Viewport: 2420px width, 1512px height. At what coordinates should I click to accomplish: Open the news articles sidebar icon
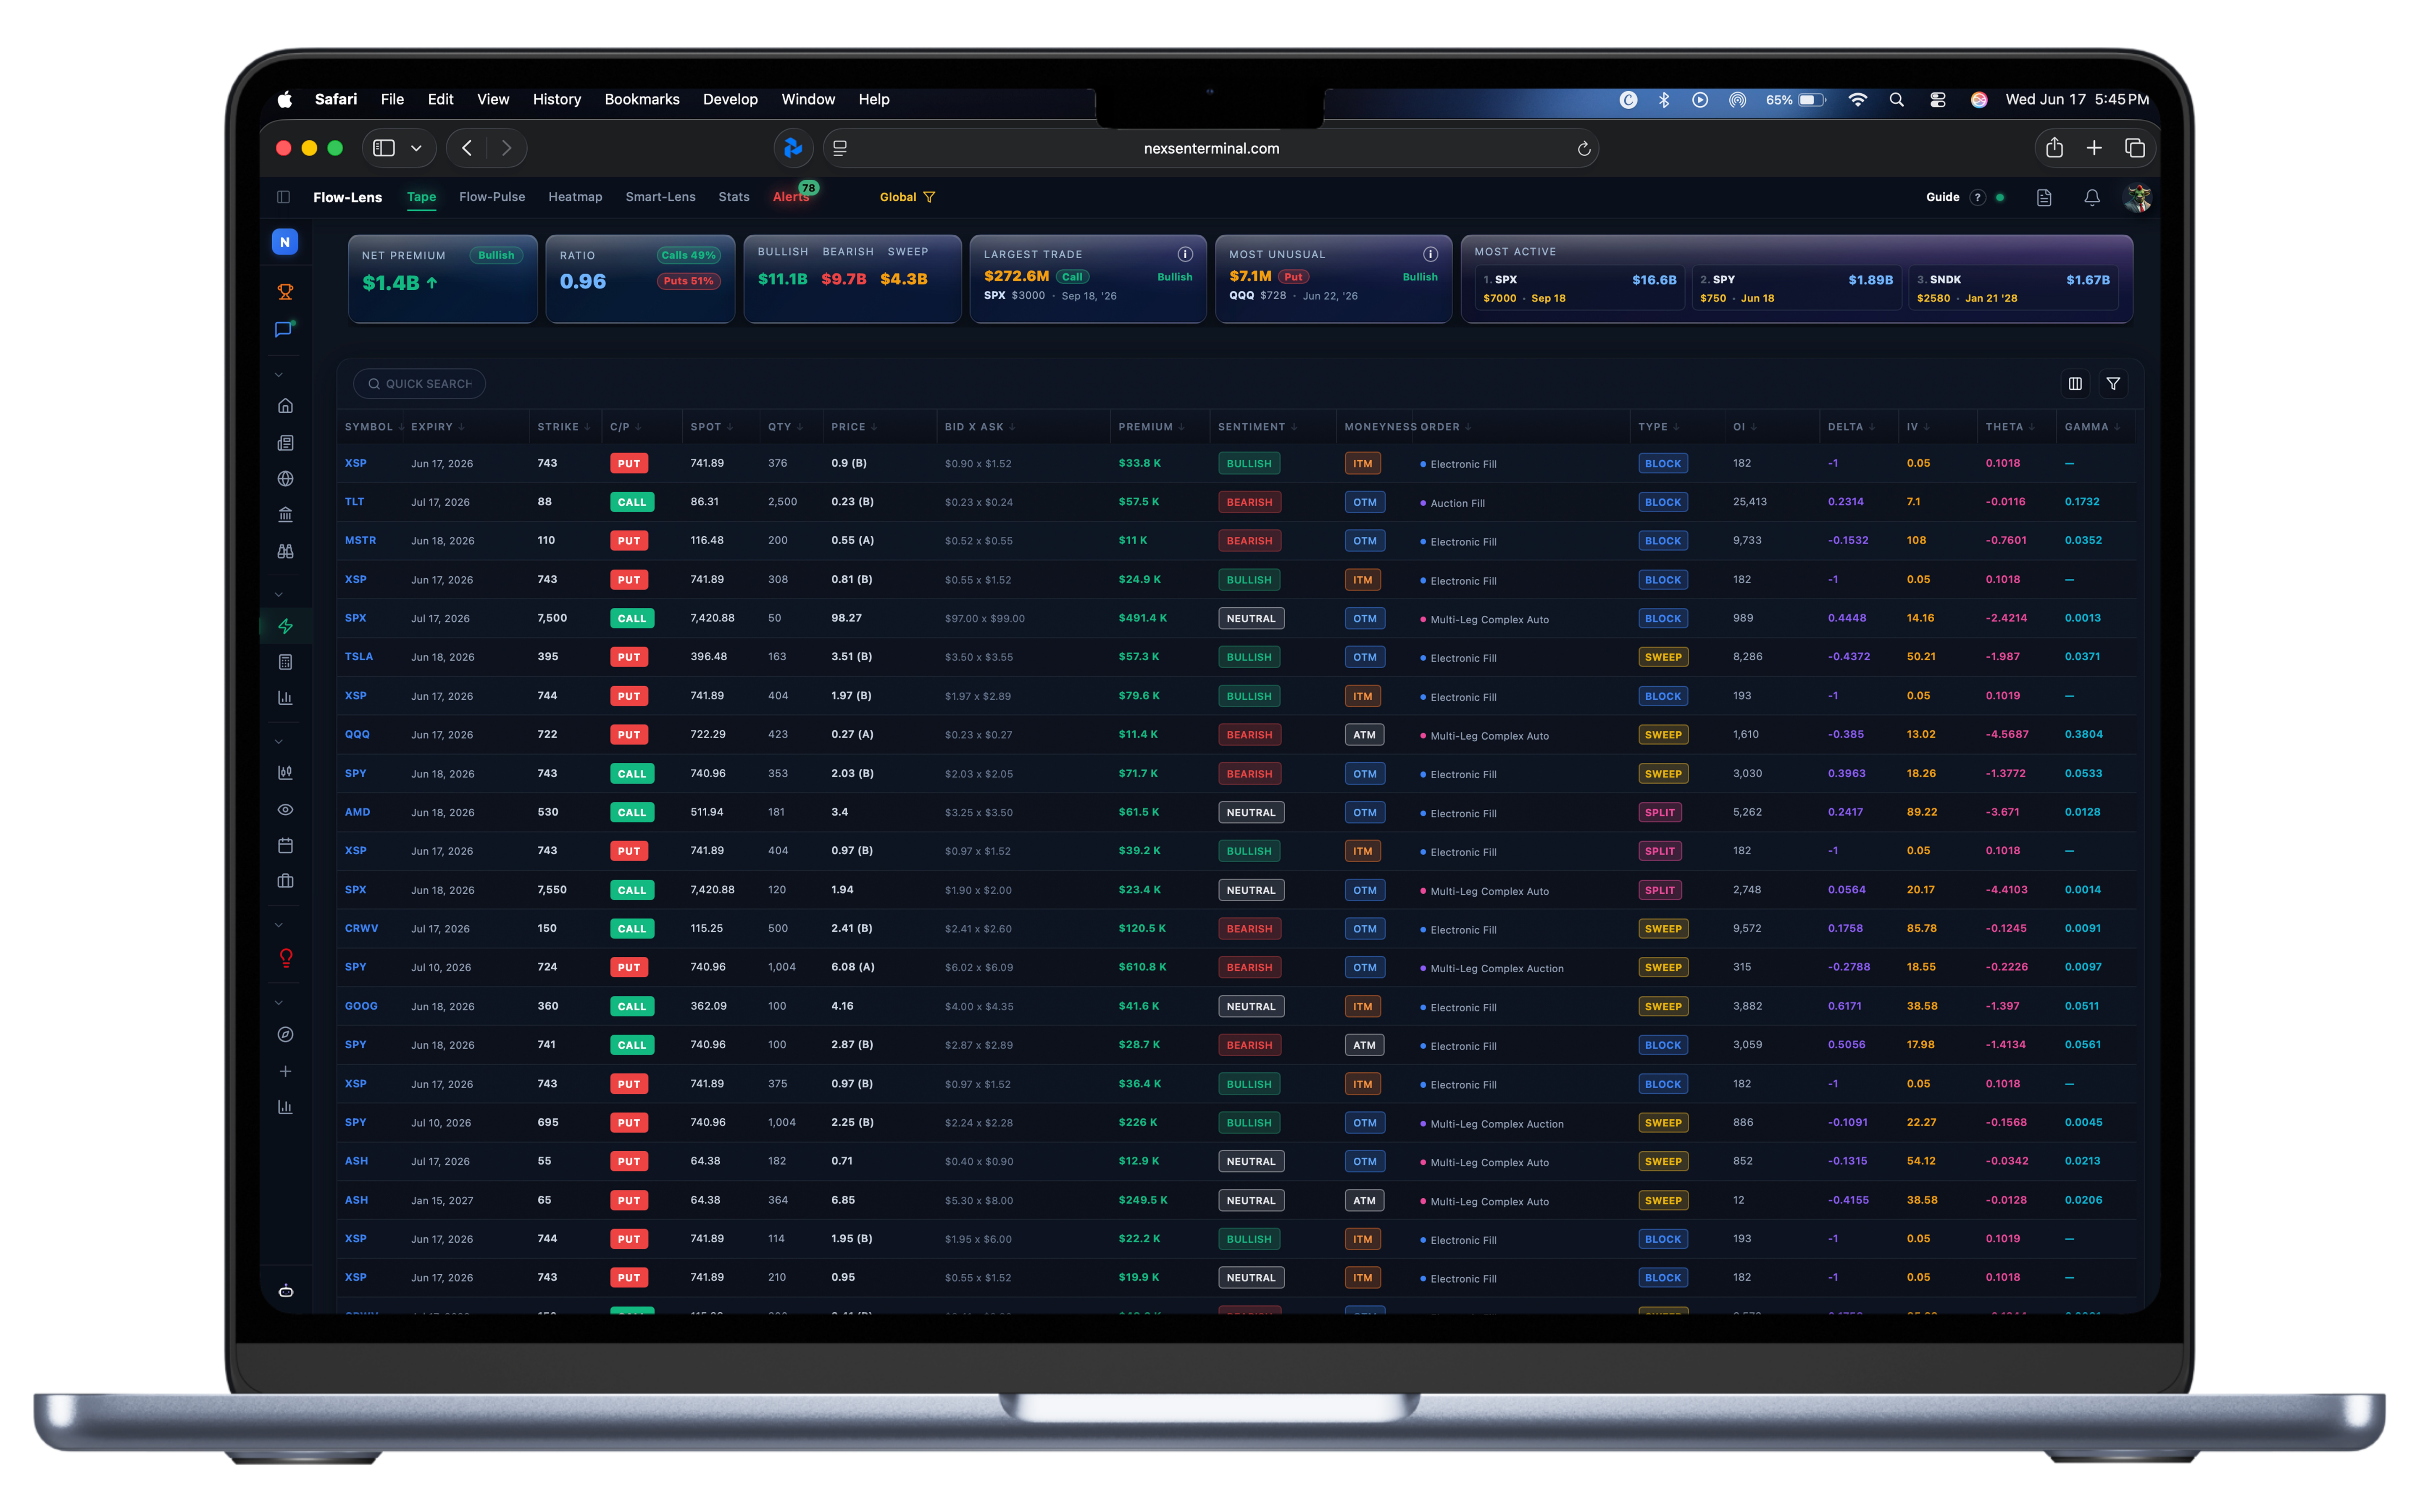click(x=285, y=443)
